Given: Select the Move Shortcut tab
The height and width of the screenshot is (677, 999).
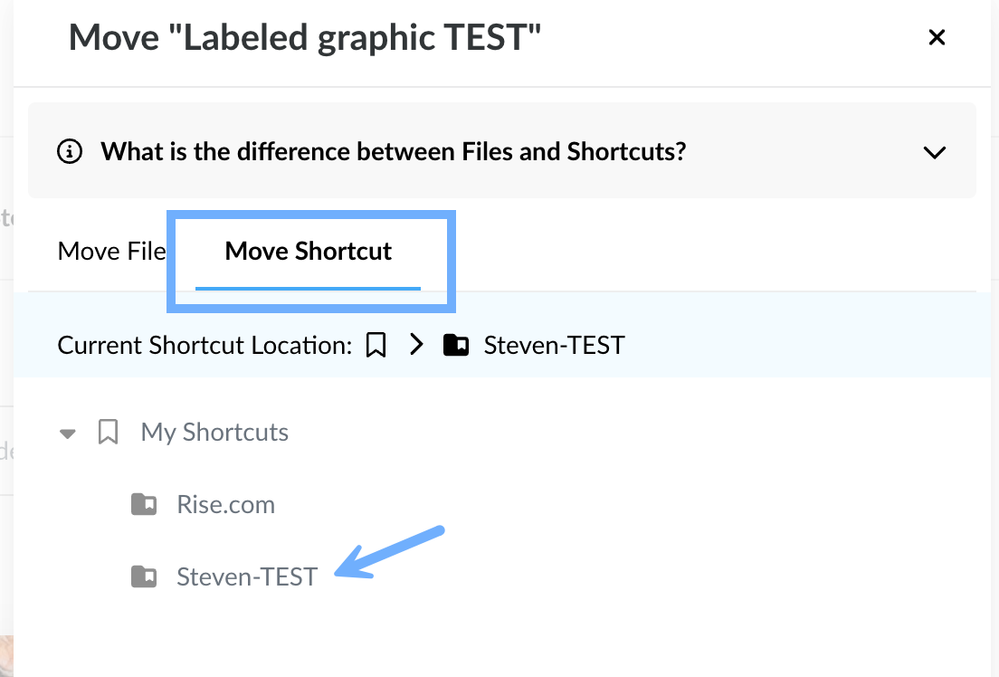Looking at the screenshot, I should point(308,251).
